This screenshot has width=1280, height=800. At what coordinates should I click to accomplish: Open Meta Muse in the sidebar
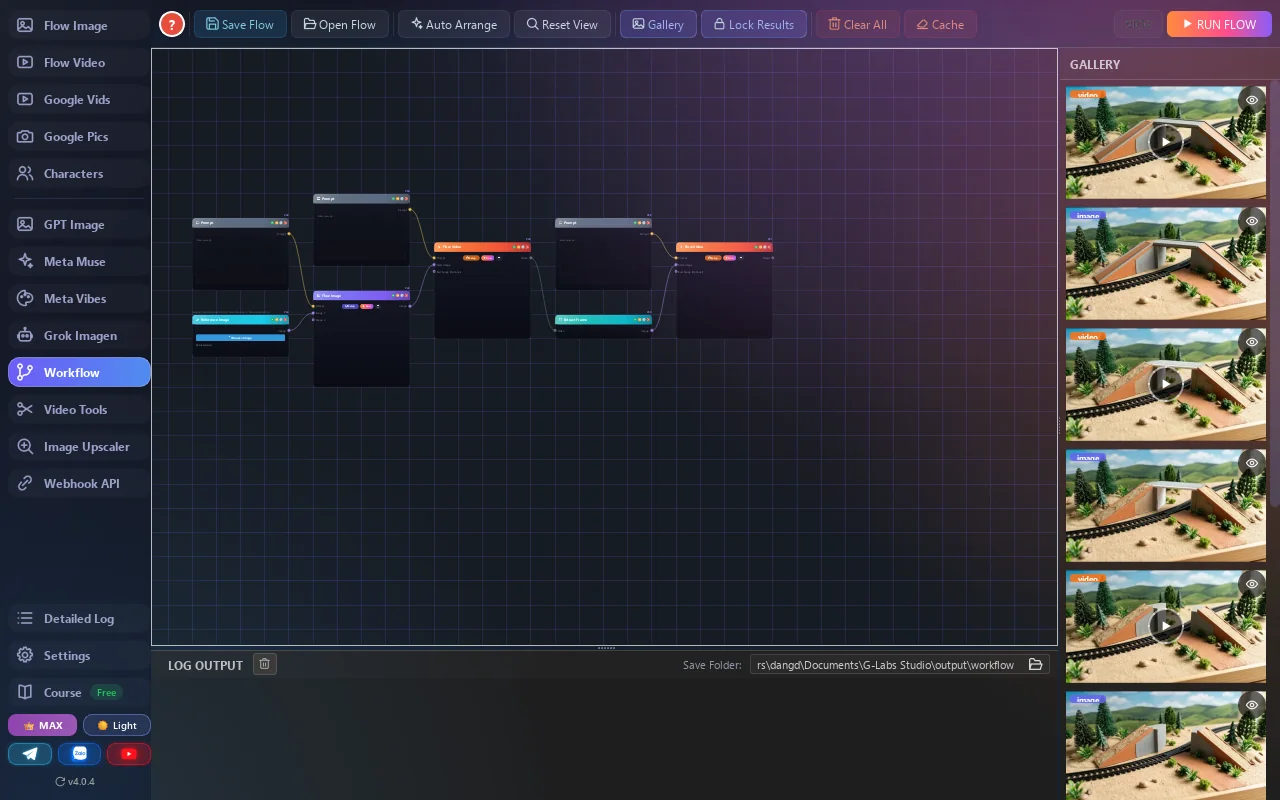coord(79,261)
